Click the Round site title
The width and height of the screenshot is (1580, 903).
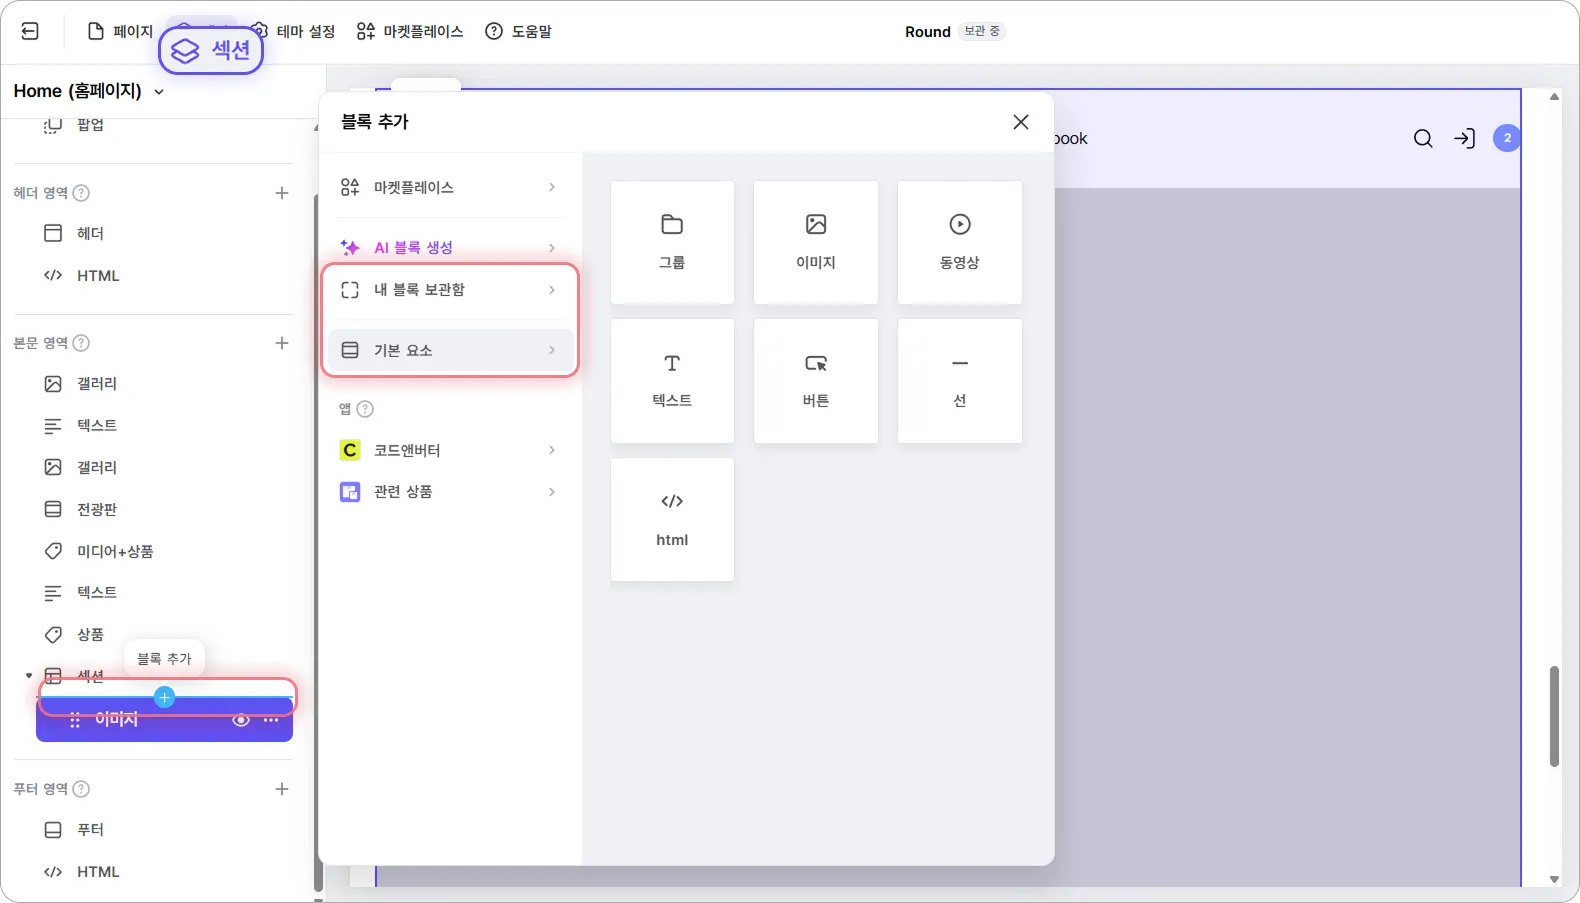[928, 32]
